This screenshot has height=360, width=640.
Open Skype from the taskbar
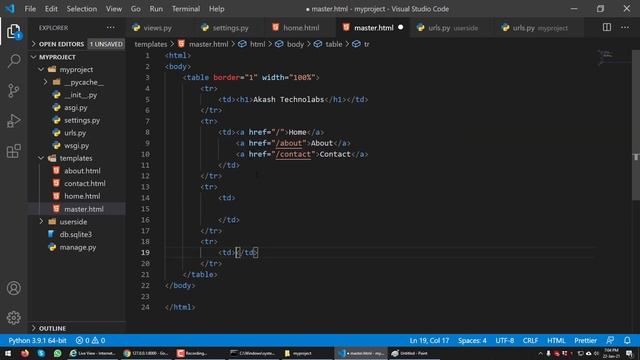tap(41, 353)
